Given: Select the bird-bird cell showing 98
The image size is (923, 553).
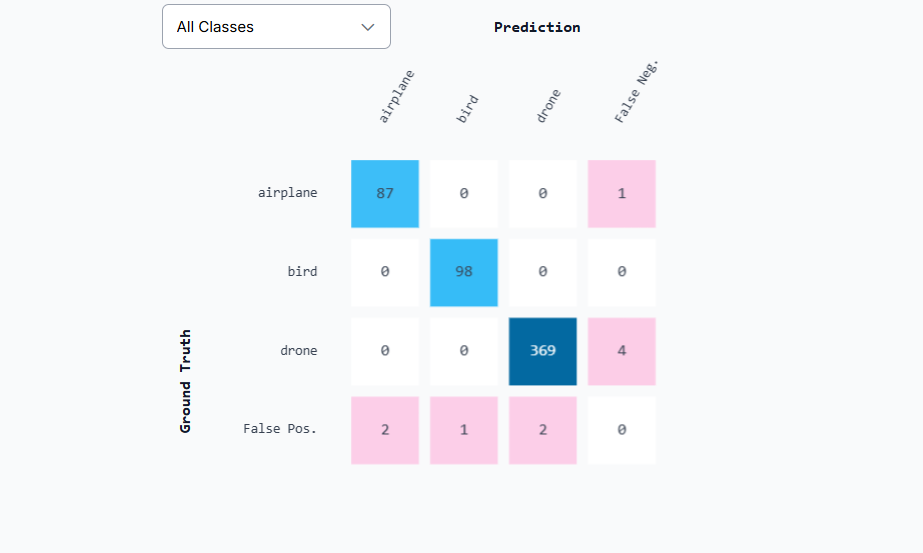Looking at the screenshot, I should point(464,272).
